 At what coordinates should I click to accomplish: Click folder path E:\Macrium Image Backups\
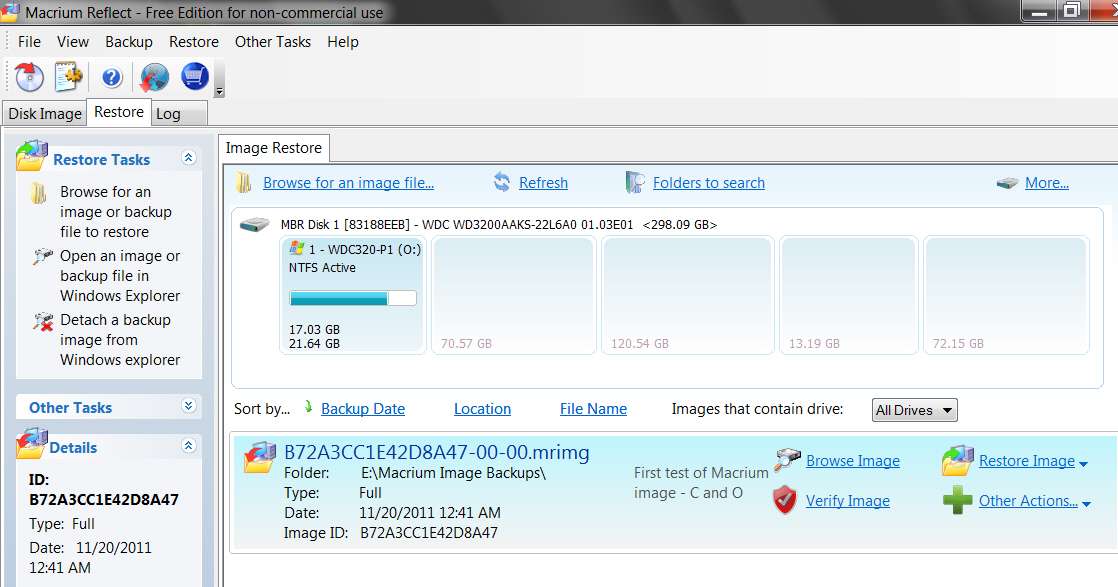(x=453, y=473)
